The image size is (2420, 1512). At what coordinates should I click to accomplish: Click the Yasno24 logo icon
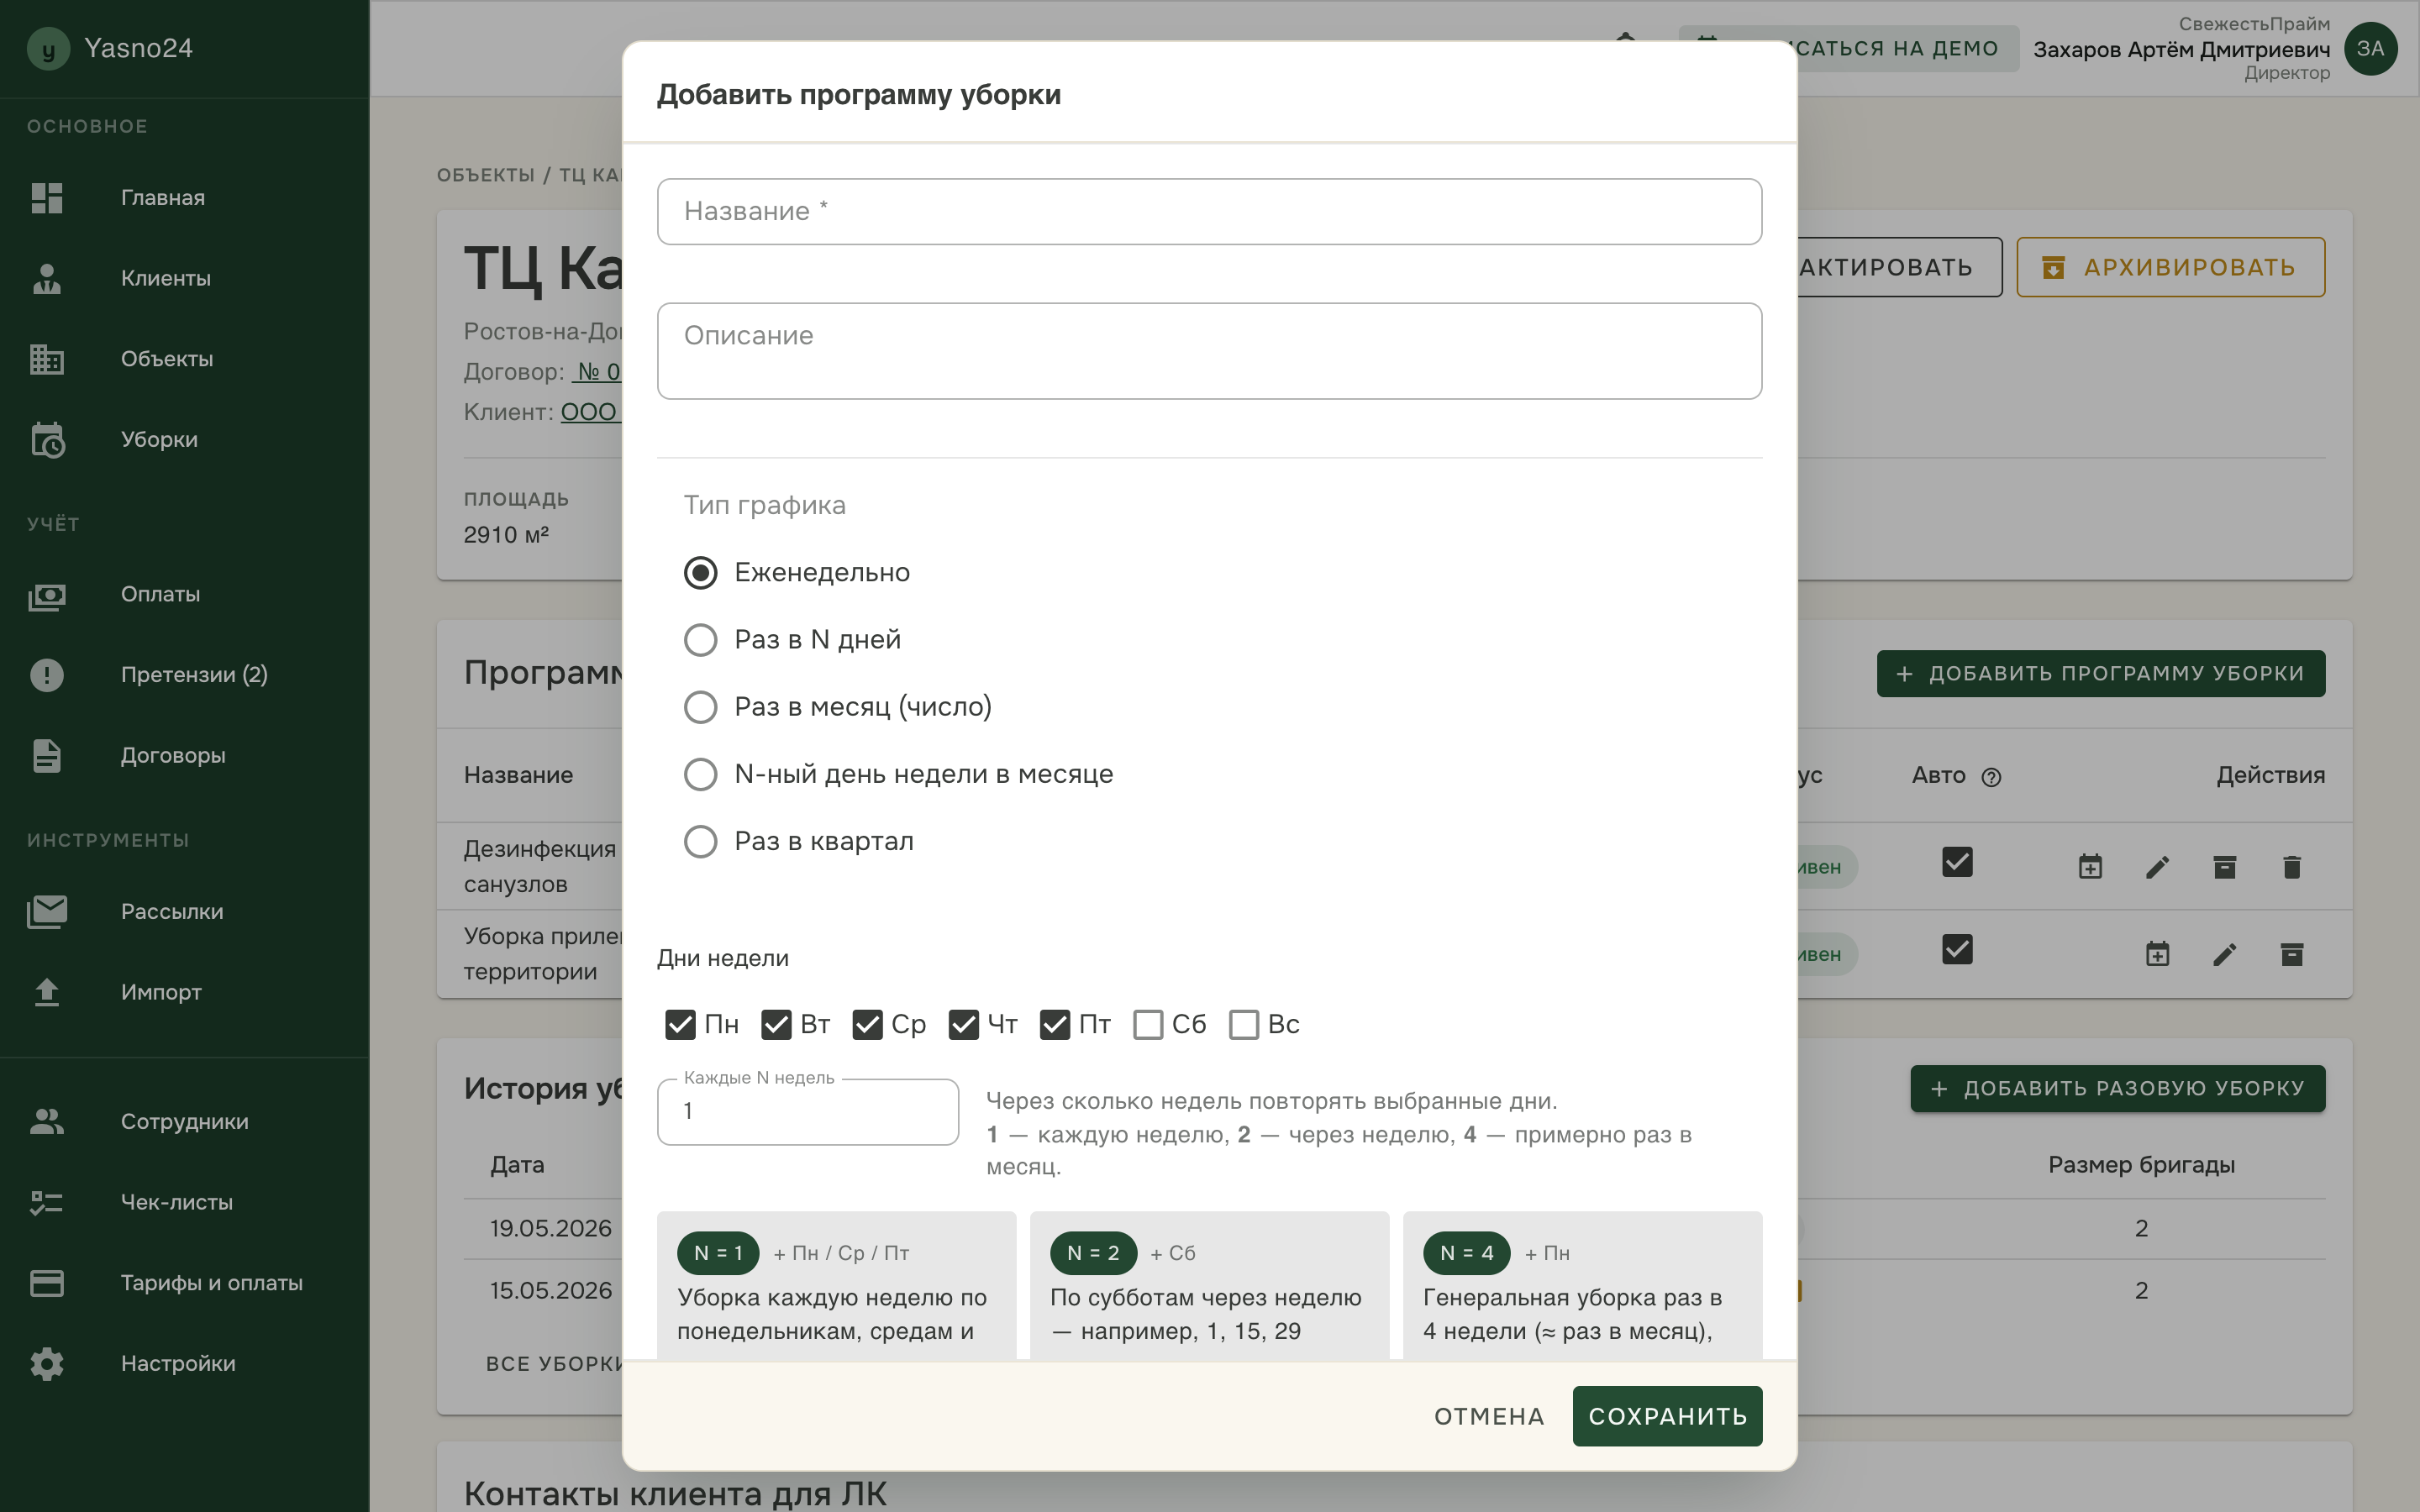(x=48, y=48)
